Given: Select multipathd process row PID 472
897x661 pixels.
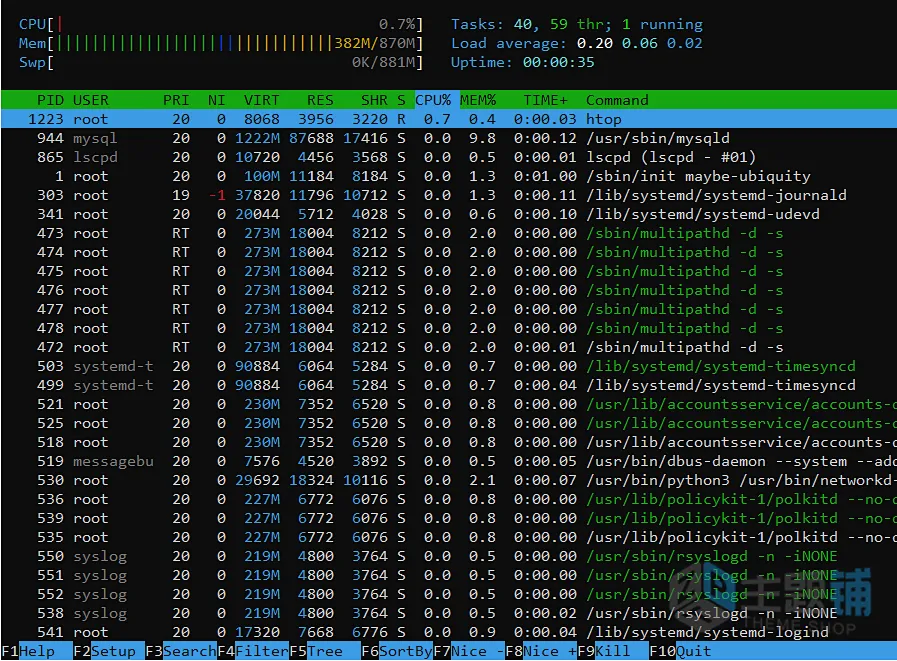Looking at the screenshot, I should coord(448,347).
